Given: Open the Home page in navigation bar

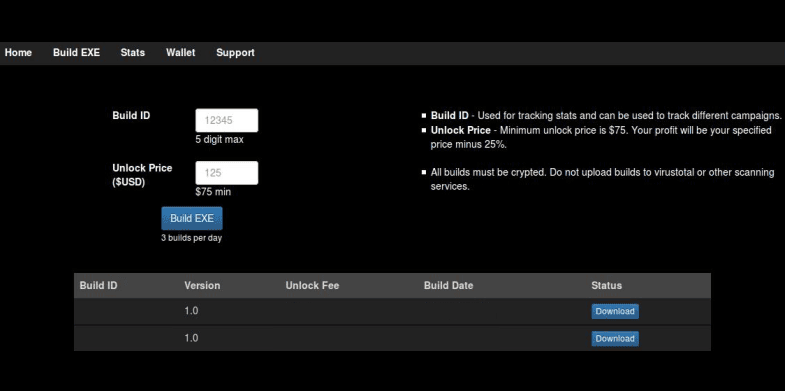Looking at the screenshot, I should tap(19, 53).
